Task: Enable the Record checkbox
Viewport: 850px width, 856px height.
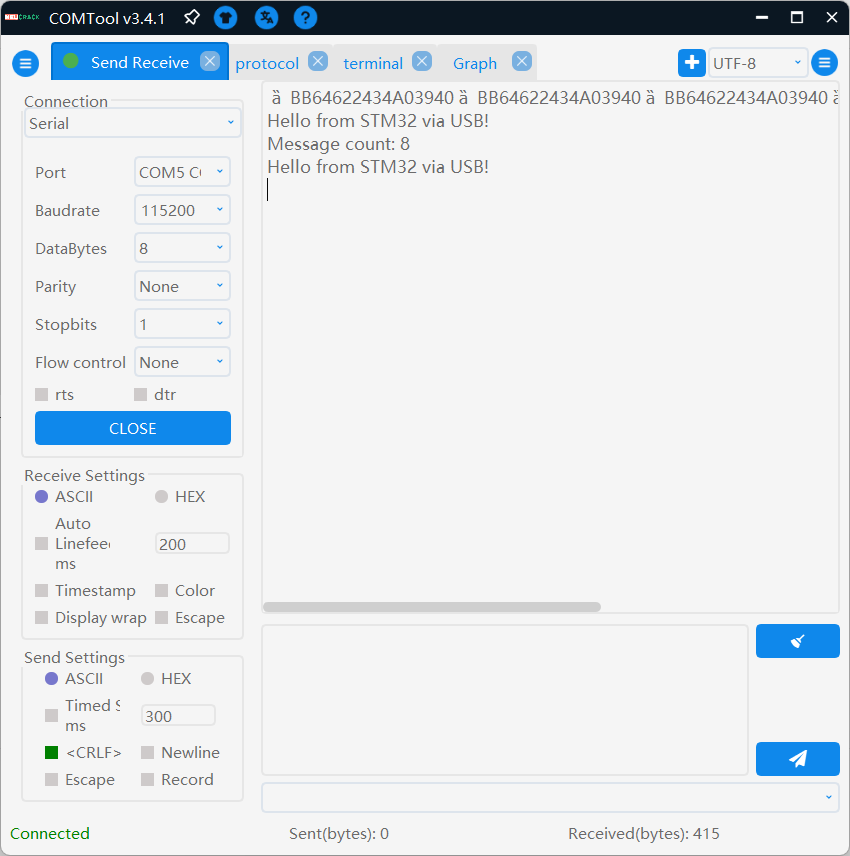Action: tap(147, 780)
